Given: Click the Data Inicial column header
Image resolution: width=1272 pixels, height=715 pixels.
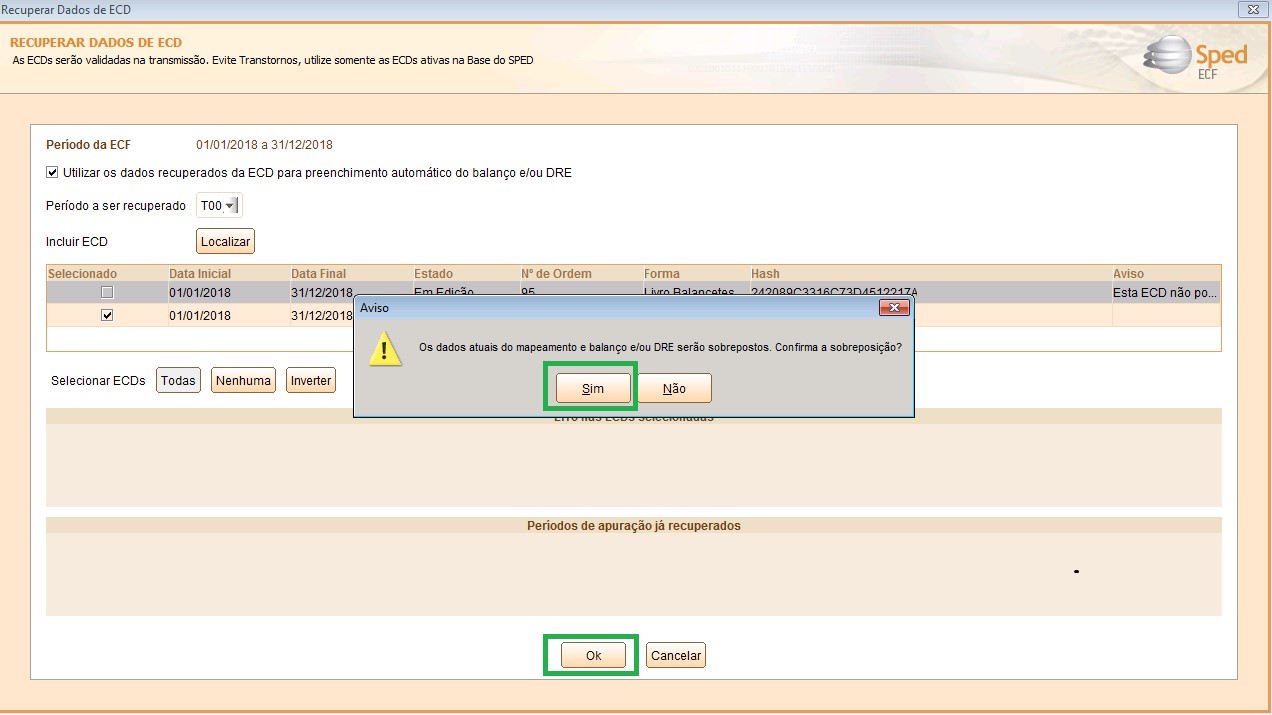Looking at the screenshot, I should [228, 273].
